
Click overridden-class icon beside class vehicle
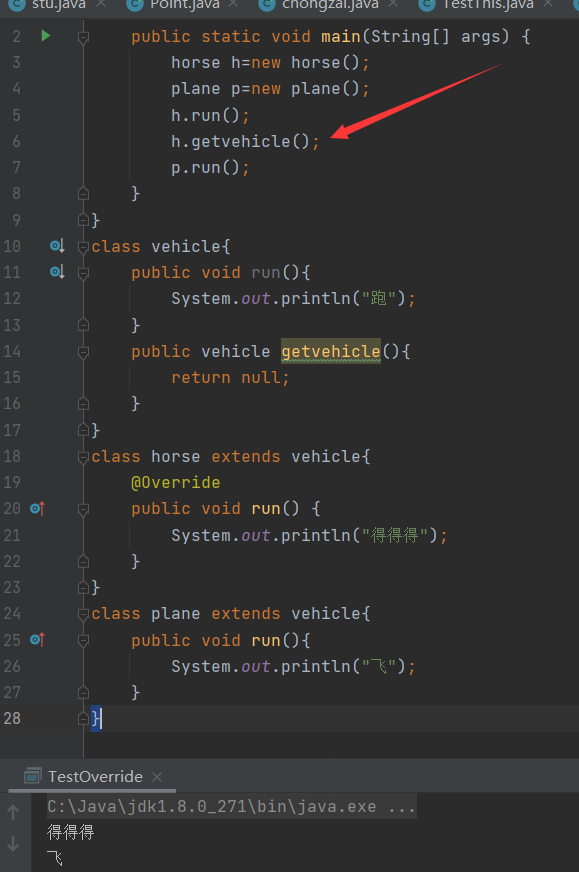click(x=57, y=246)
